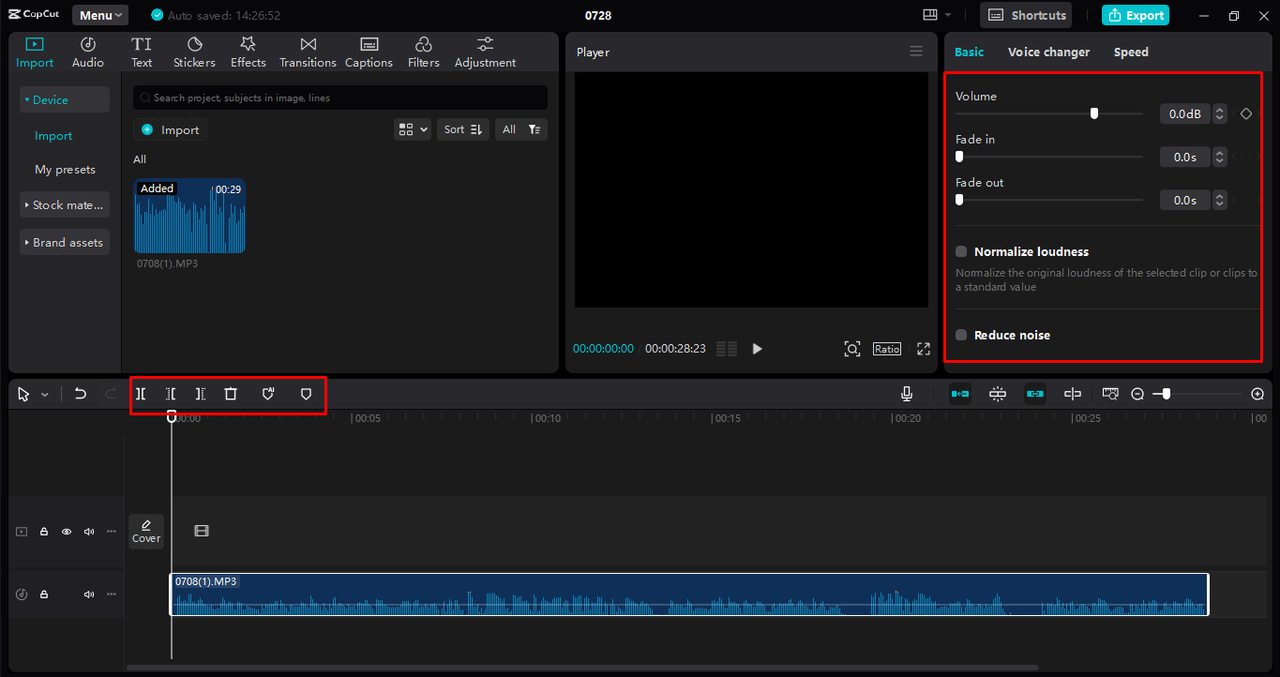Switch to the Speed tab
This screenshot has width=1280, height=677.
pyautogui.click(x=1131, y=52)
